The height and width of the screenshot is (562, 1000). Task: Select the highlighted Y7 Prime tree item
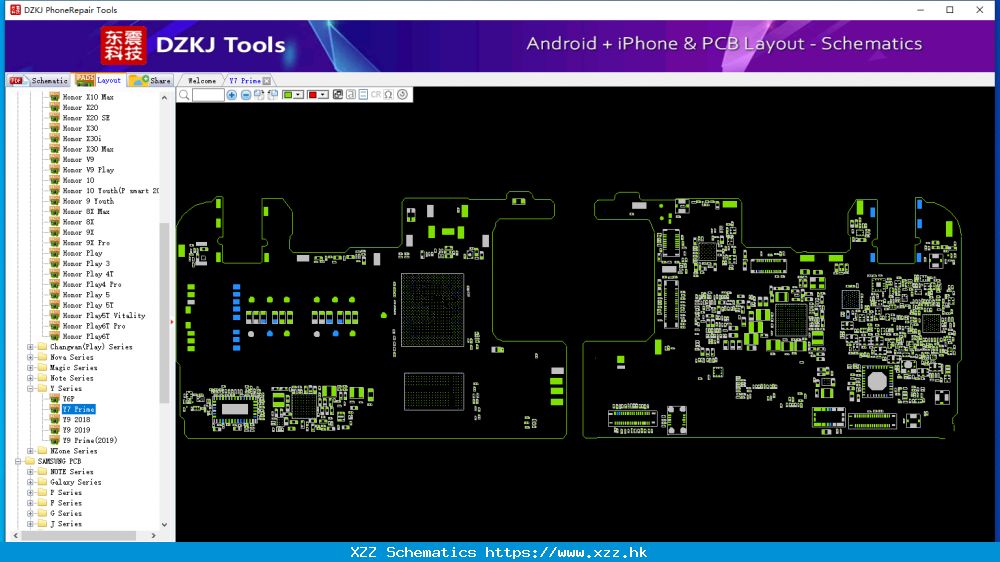tap(78, 409)
